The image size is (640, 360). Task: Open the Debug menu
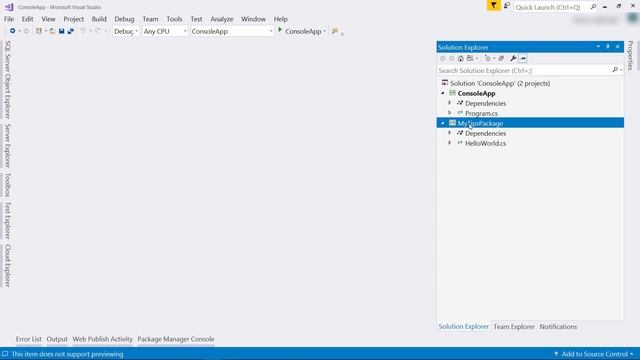point(124,19)
